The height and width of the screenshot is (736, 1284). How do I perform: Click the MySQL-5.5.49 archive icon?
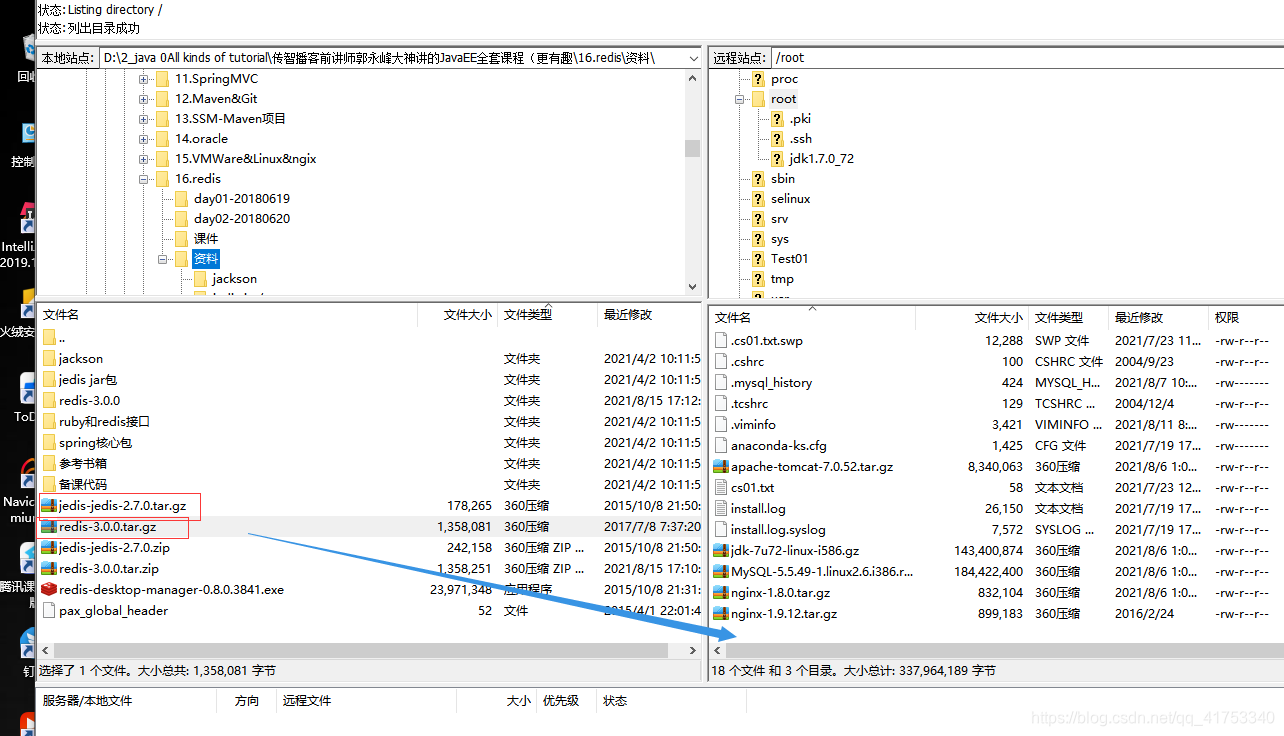(x=721, y=572)
